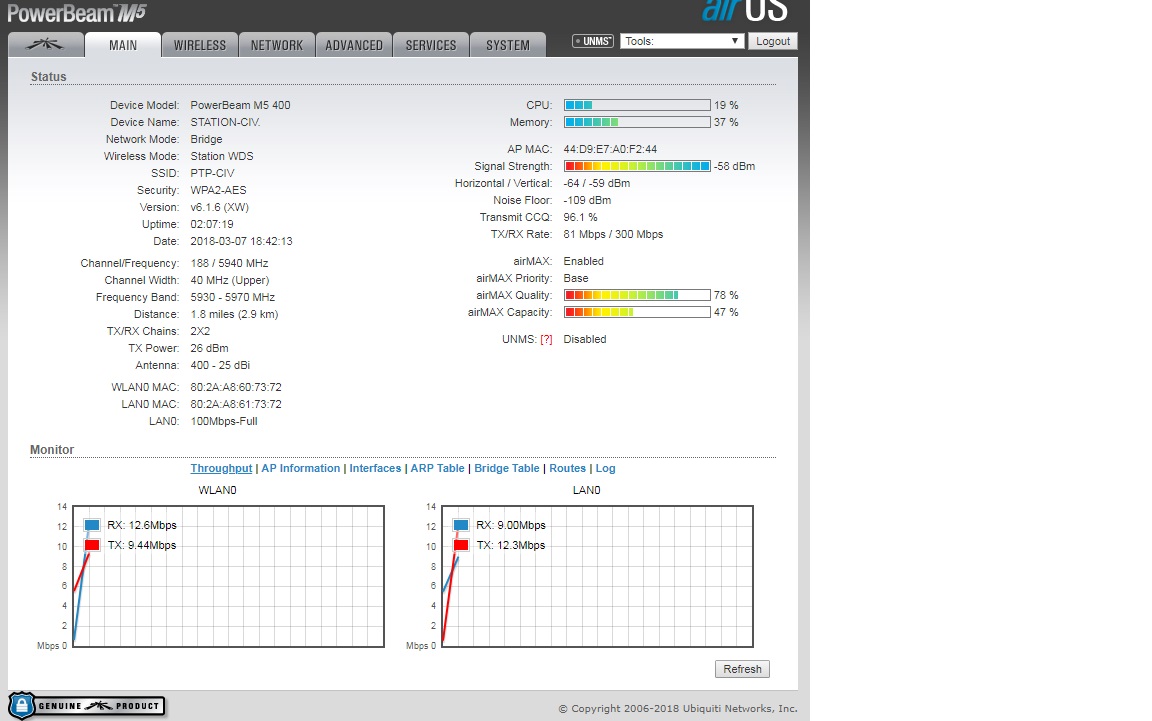Select the Horizontal / Vertical value -64 / -59 dBm
This screenshot has width=1152, height=721.
coord(597,183)
